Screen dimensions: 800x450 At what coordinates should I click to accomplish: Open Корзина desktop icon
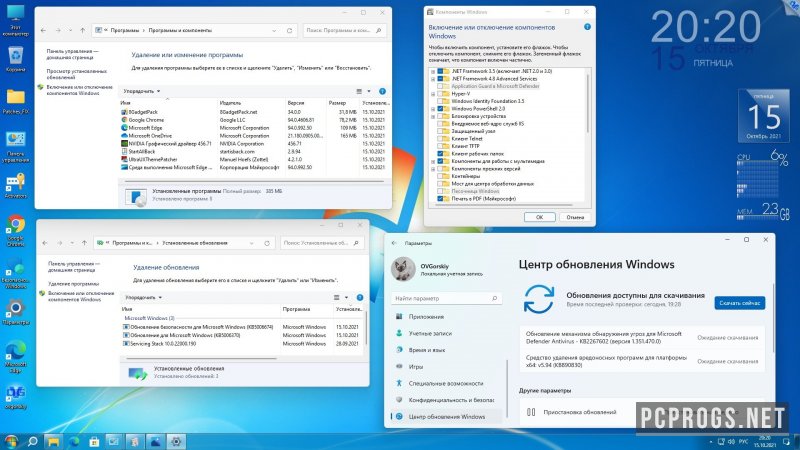click(15, 59)
